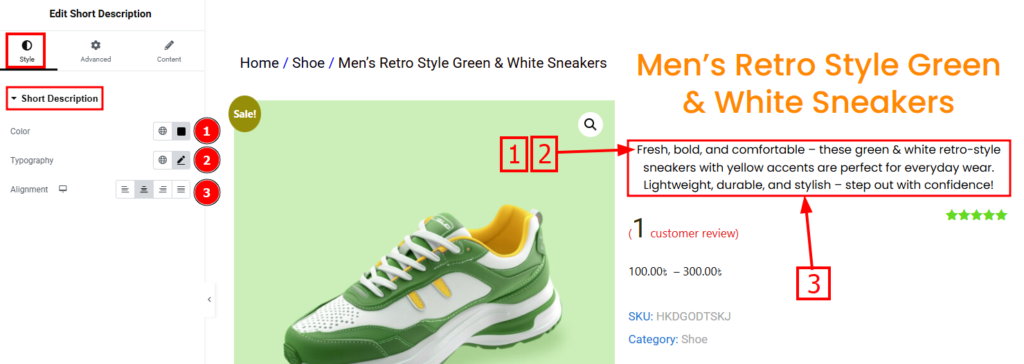Screen dimensions: 1024x364
Task: Set alignment to justified
Action: click(181, 190)
